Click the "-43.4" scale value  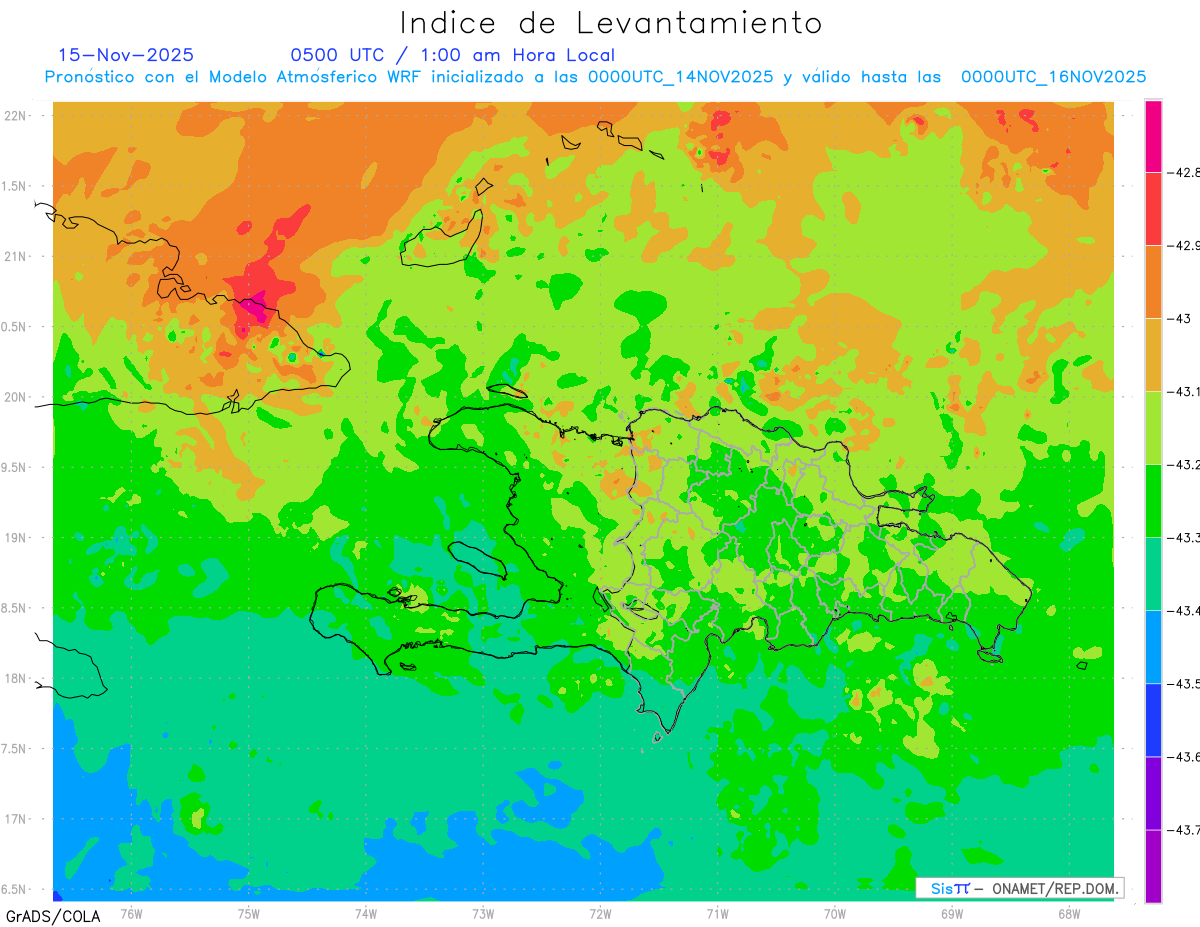tap(1184, 610)
